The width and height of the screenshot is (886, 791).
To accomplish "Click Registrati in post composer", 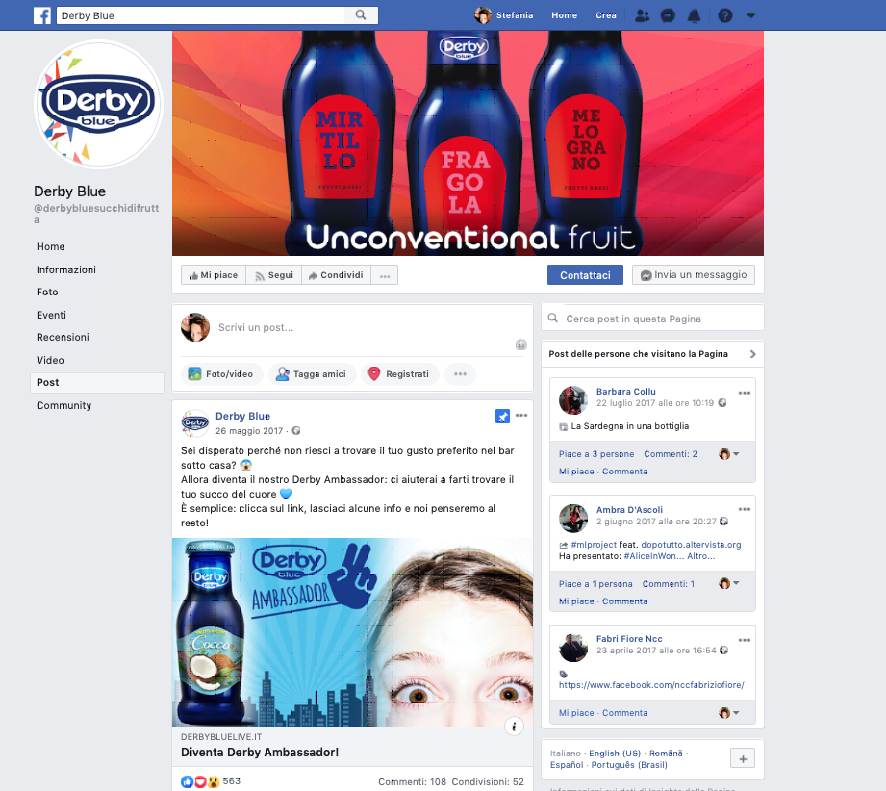I will (400, 374).
